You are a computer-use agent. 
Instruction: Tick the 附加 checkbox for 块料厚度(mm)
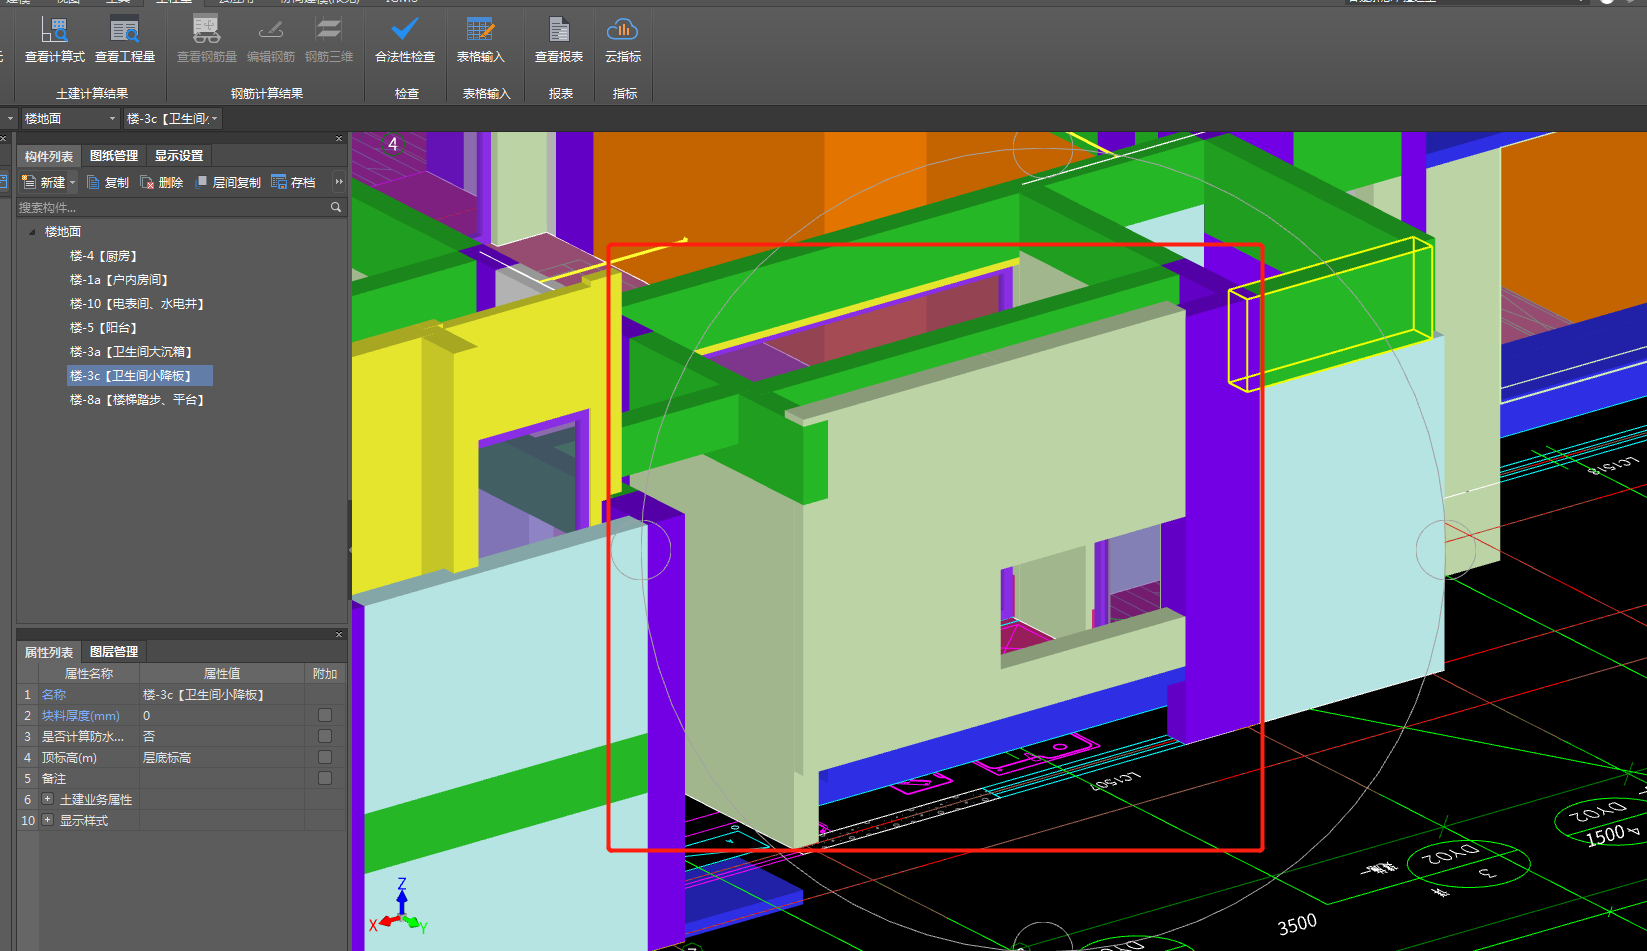[325, 715]
